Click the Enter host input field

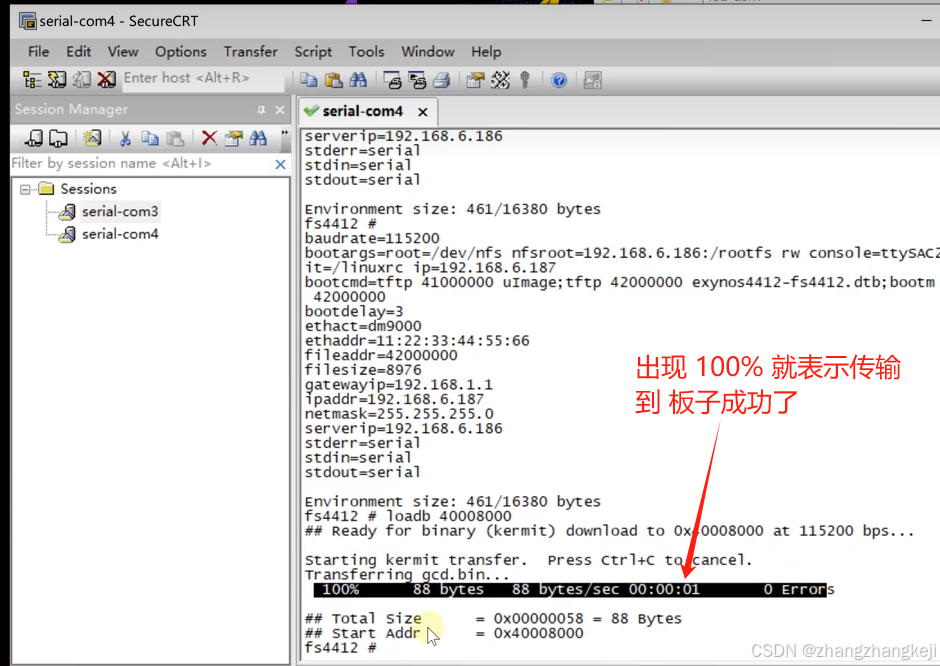pyautogui.click(x=203, y=78)
